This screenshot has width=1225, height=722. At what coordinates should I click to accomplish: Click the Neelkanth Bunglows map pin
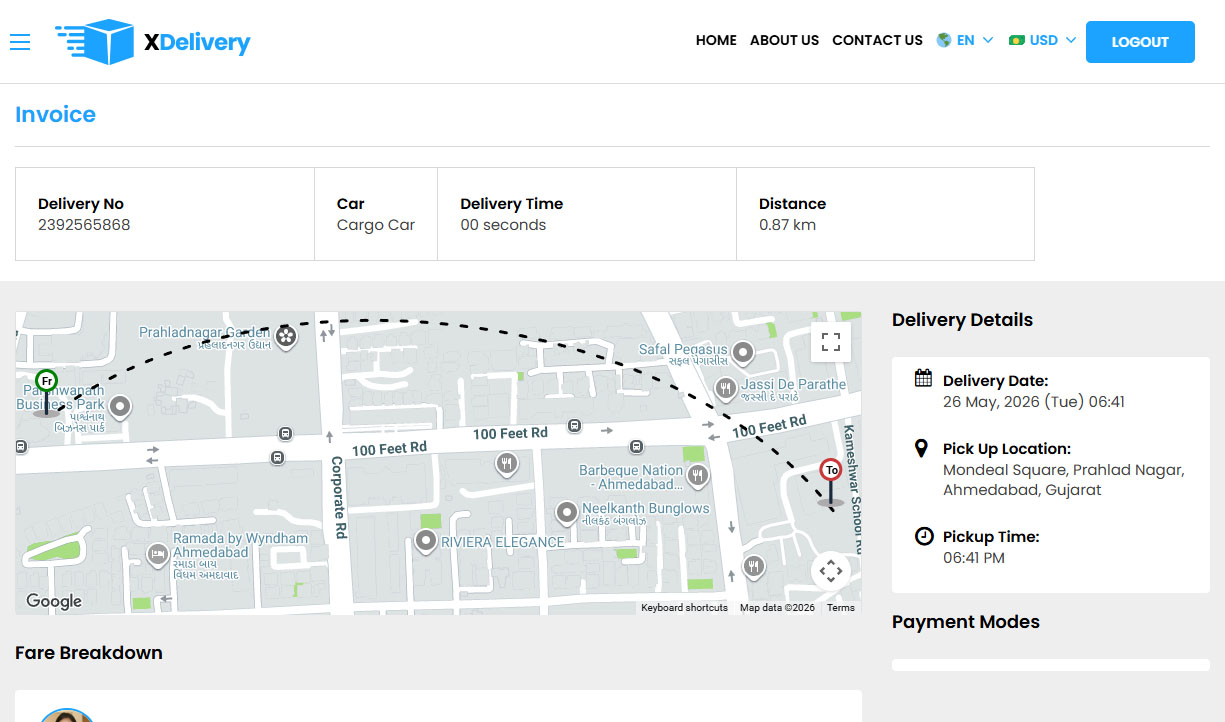click(567, 513)
